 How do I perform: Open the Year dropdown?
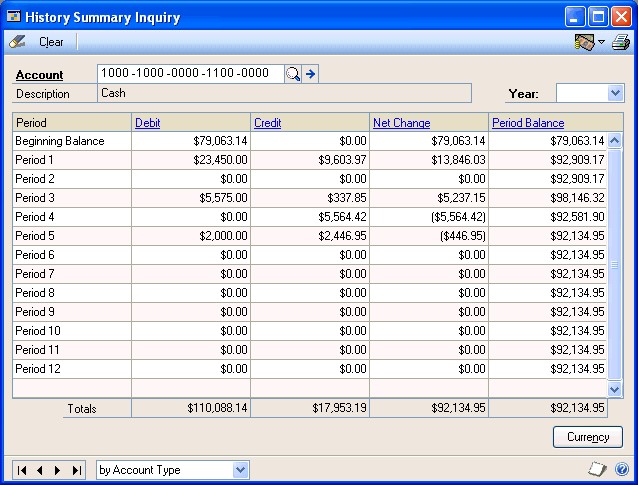click(615, 93)
